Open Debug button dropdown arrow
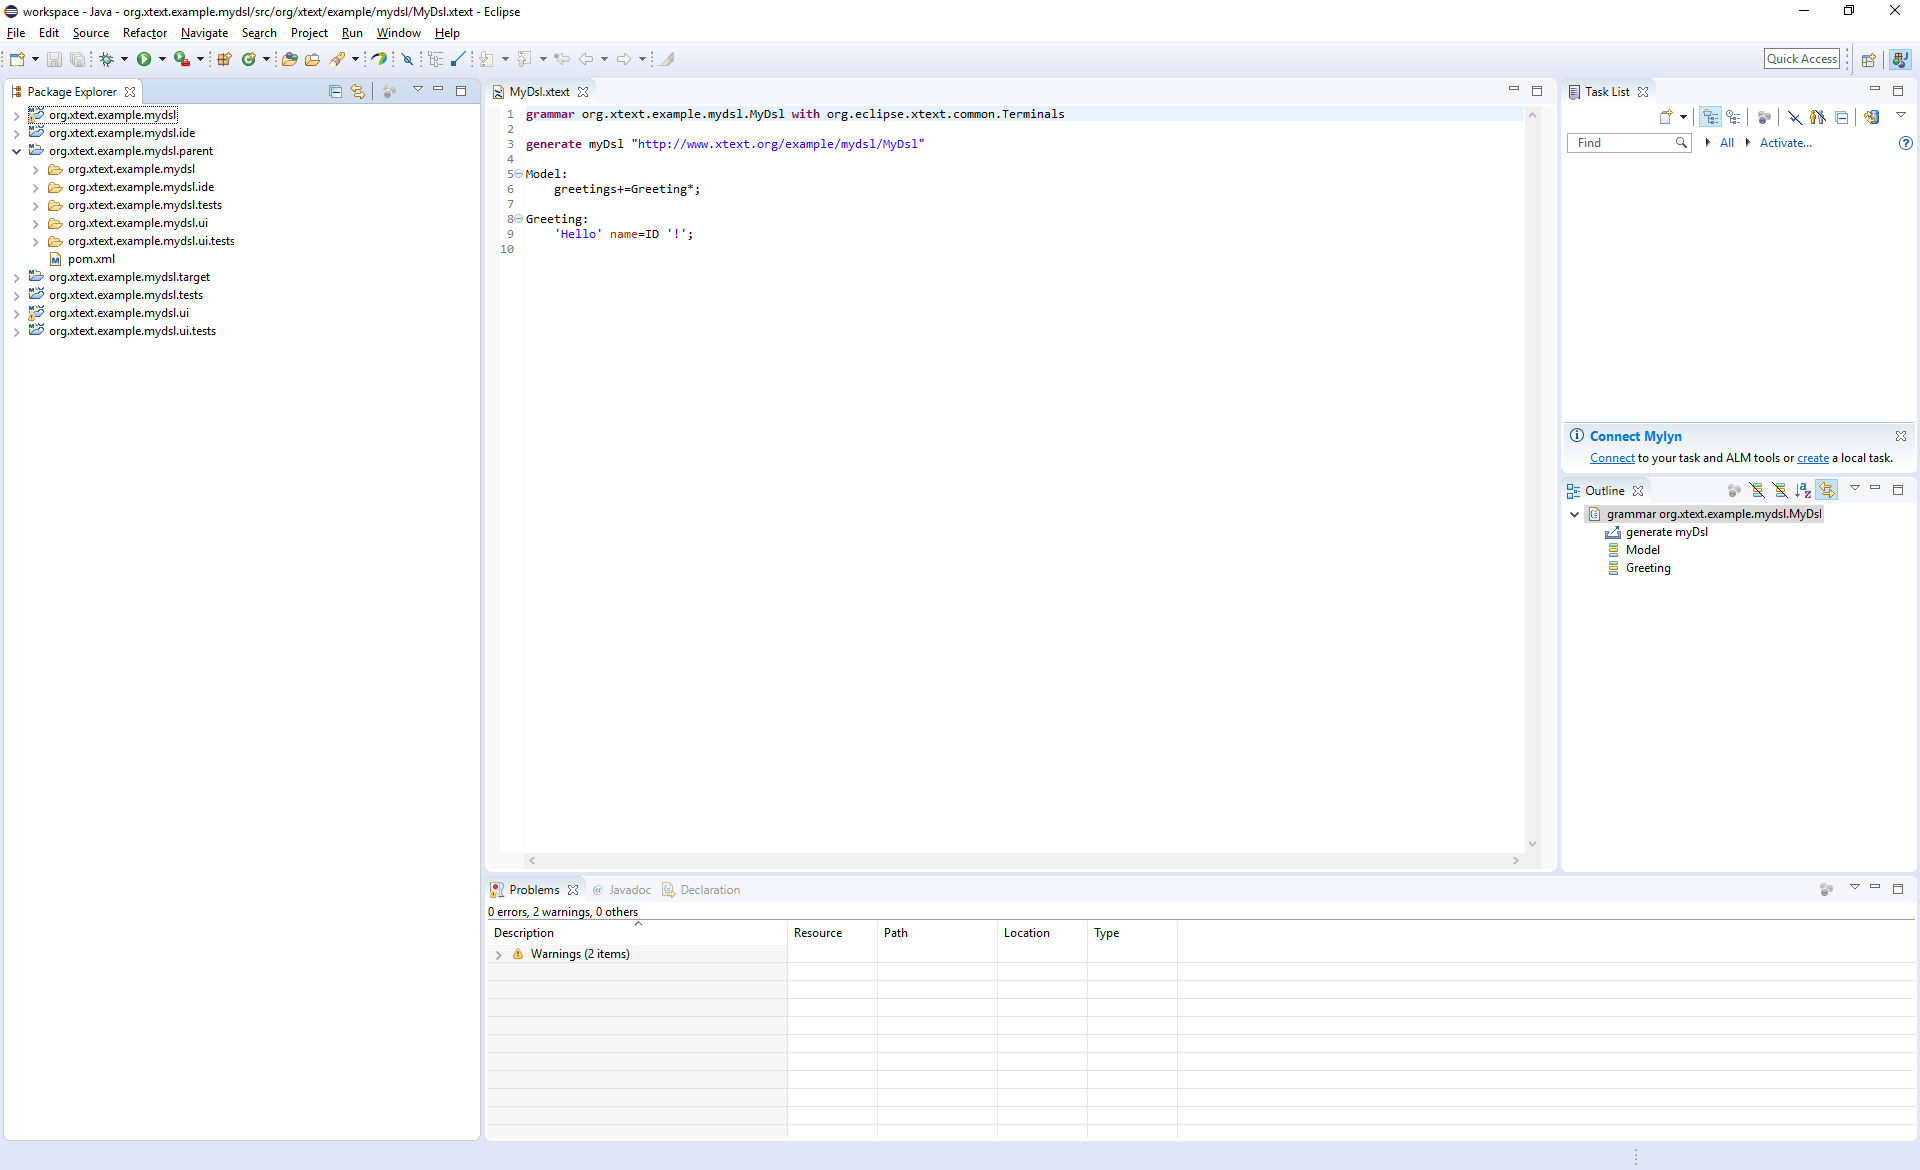The width and height of the screenshot is (1920, 1170). [124, 59]
